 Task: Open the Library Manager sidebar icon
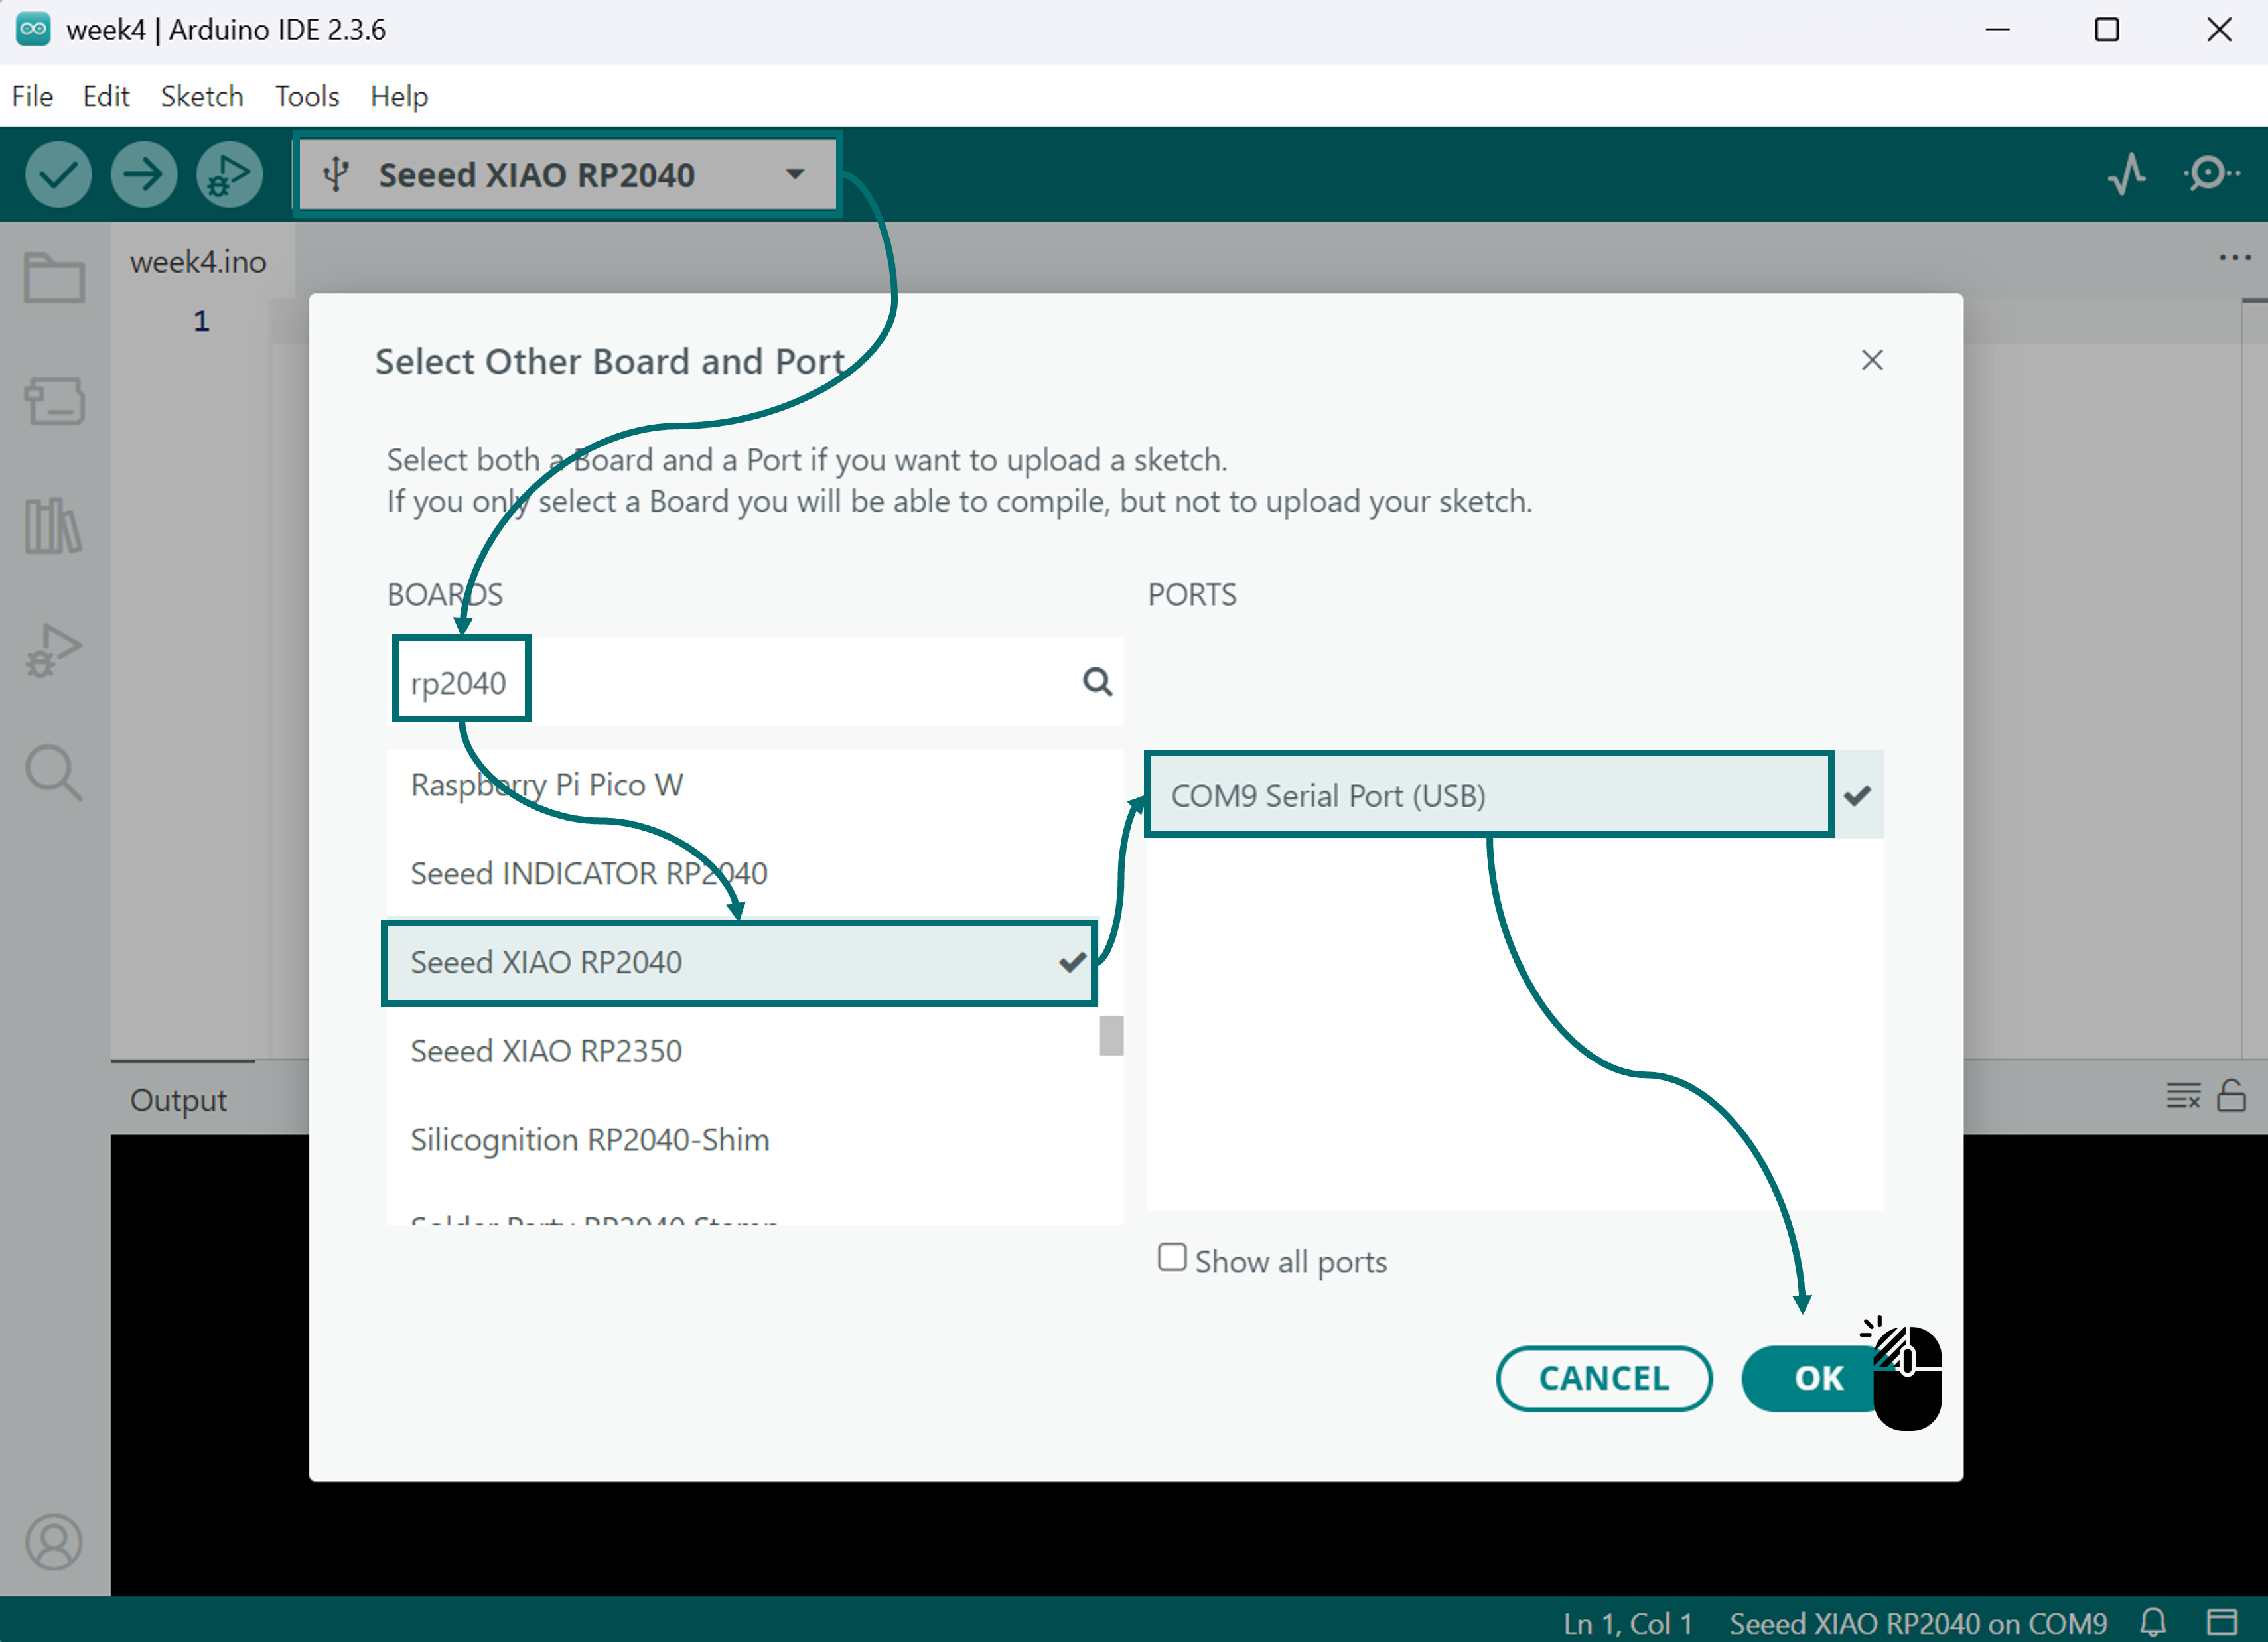(54, 526)
